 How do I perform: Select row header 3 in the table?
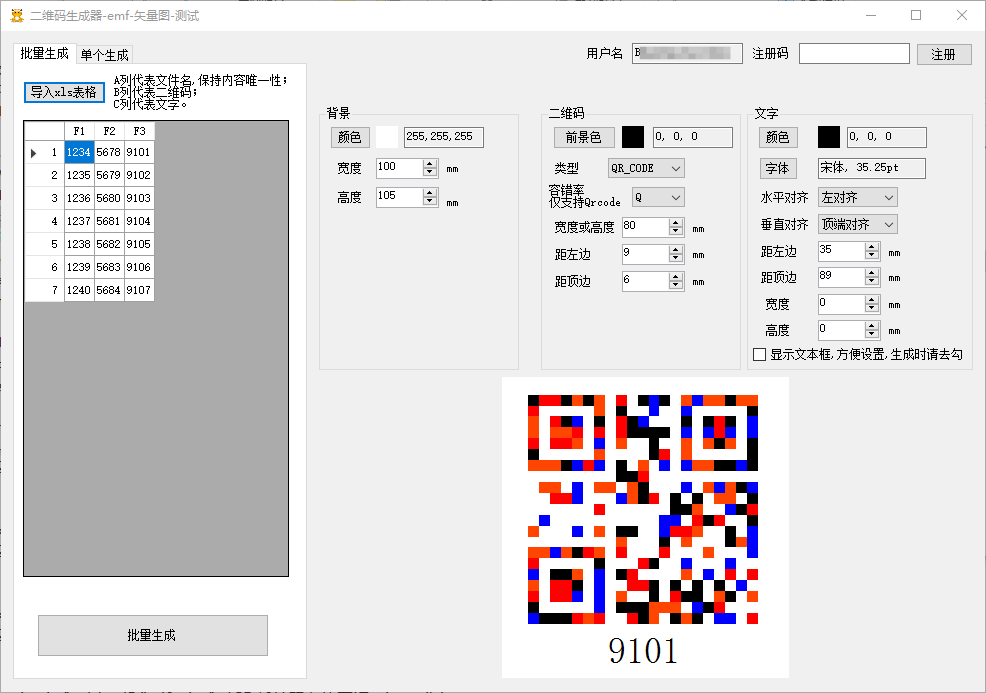pos(45,198)
